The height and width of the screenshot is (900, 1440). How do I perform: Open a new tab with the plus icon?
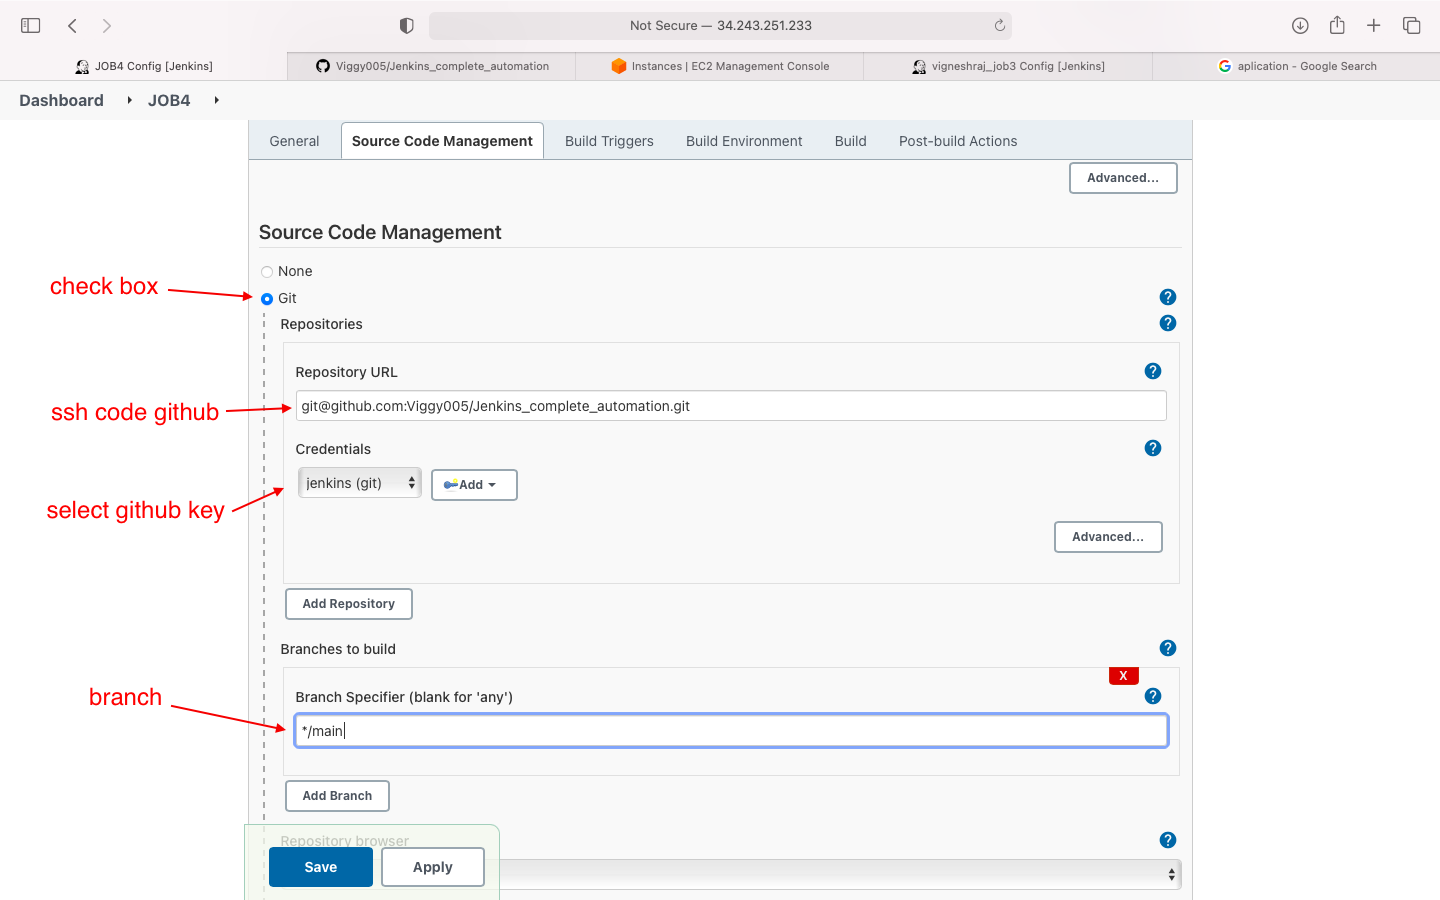tap(1374, 26)
